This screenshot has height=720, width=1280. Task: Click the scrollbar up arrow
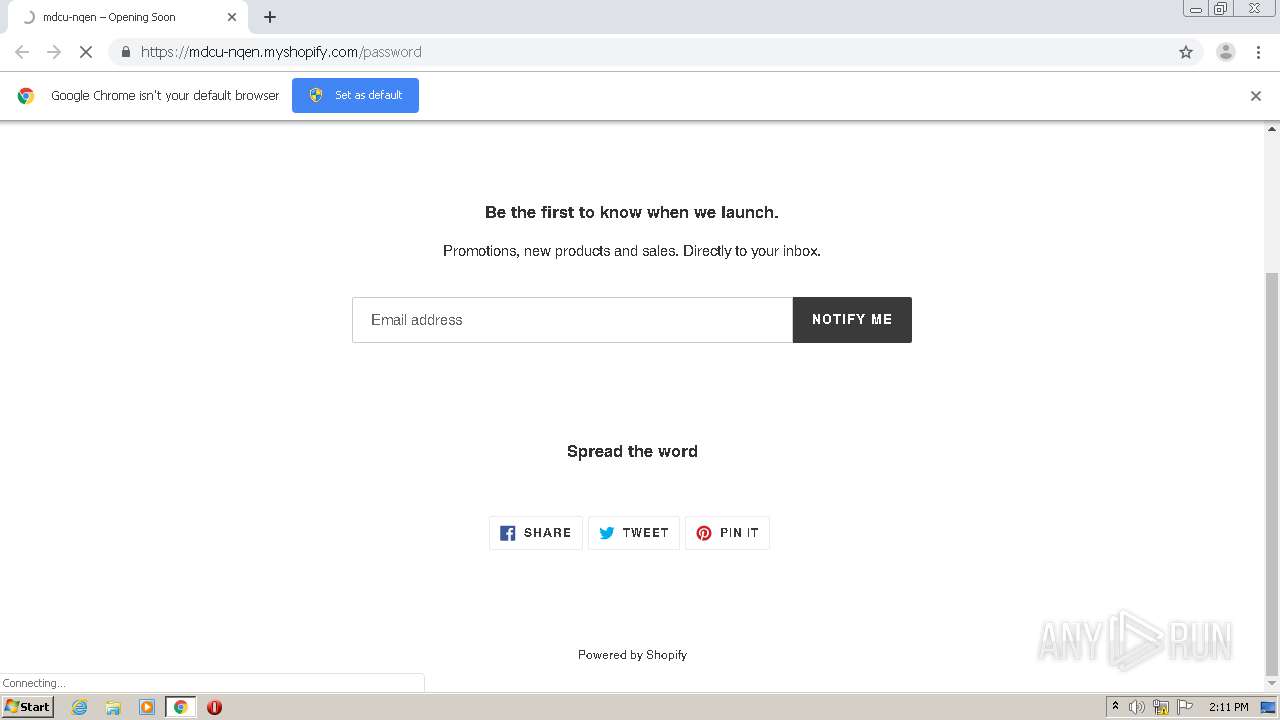coord(1272,129)
